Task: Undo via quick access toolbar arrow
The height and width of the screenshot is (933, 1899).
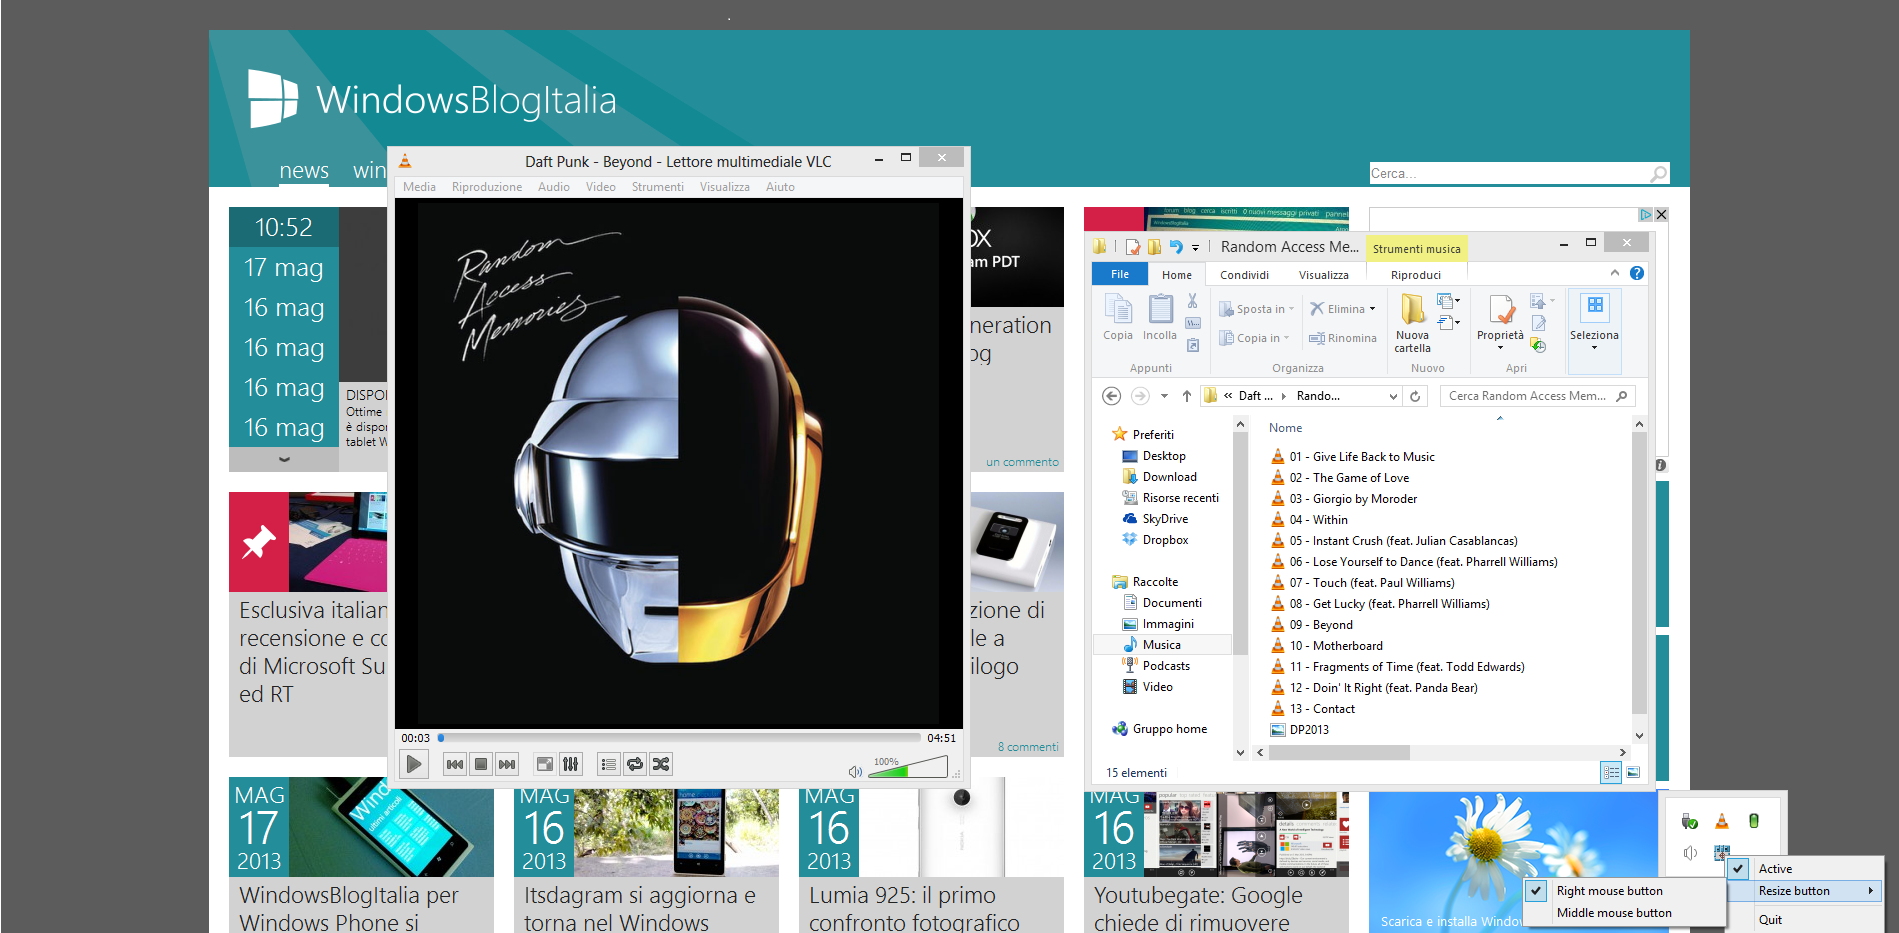Action: click(x=1176, y=247)
